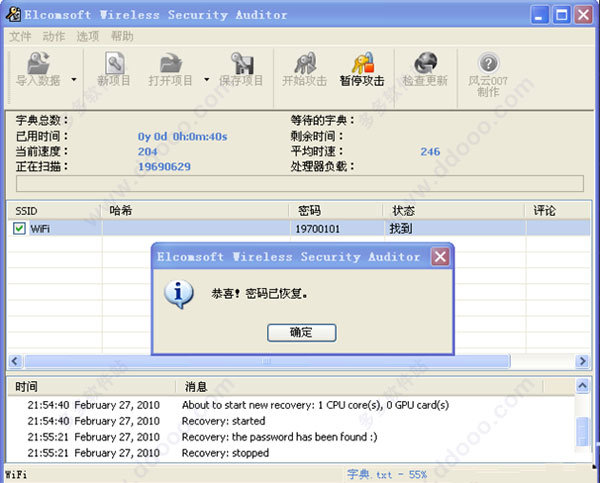Click the horizontal scrollbar right arrow
Viewport: 600px width, 483px height.
pos(582,361)
